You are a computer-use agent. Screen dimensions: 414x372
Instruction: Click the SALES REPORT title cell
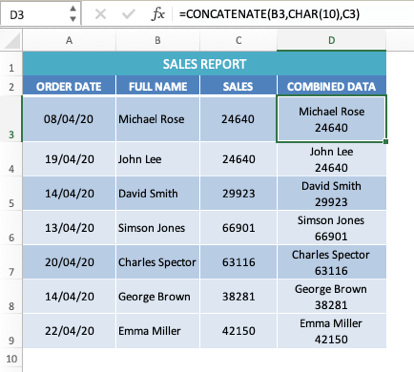[x=204, y=64]
